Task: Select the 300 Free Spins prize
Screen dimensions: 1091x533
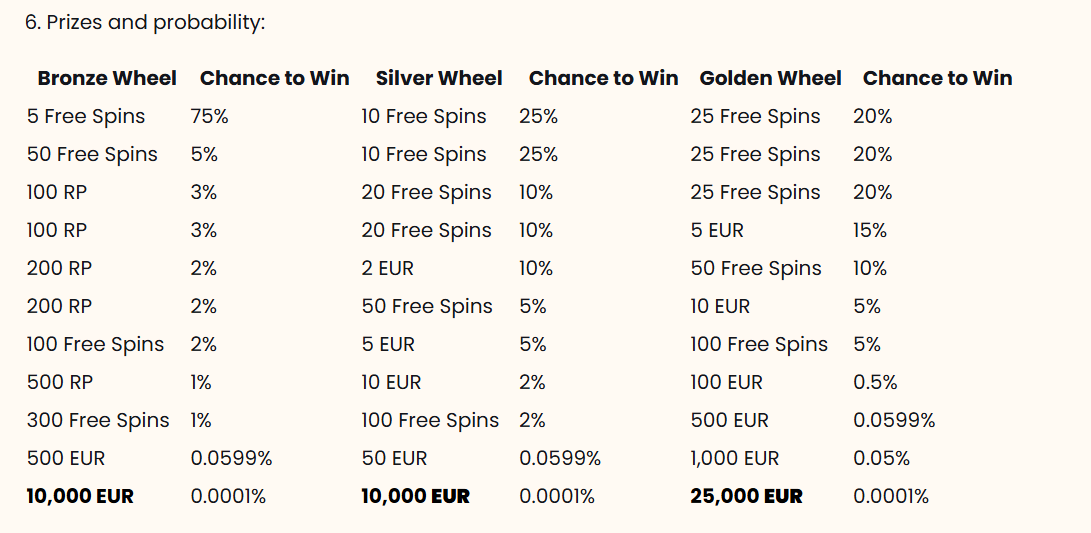Action: (x=98, y=420)
